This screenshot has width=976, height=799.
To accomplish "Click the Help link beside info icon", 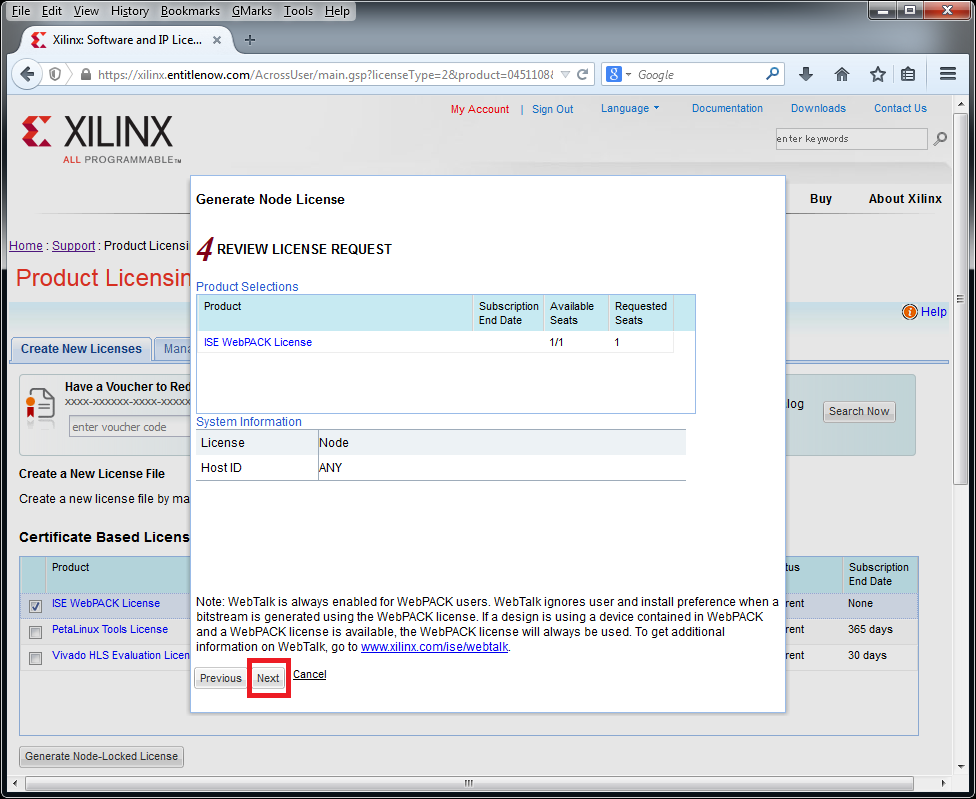I will (x=933, y=312).
